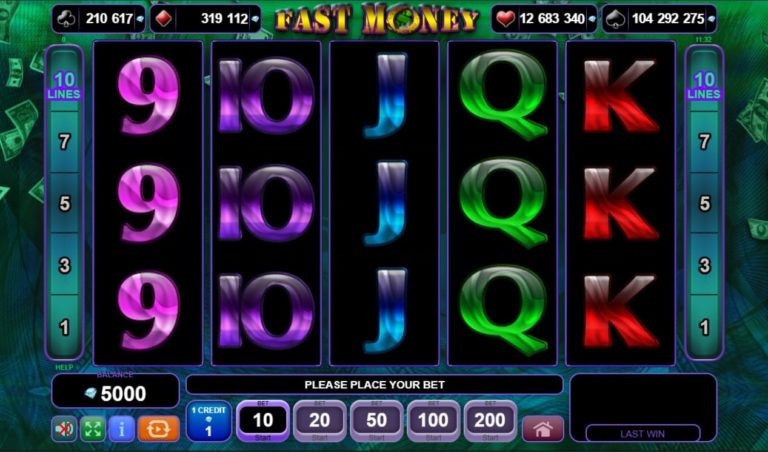The width and height of the screenshot is (768, 452).
Task: Click the clubs jackpot icon
Action: pos(67,19)
